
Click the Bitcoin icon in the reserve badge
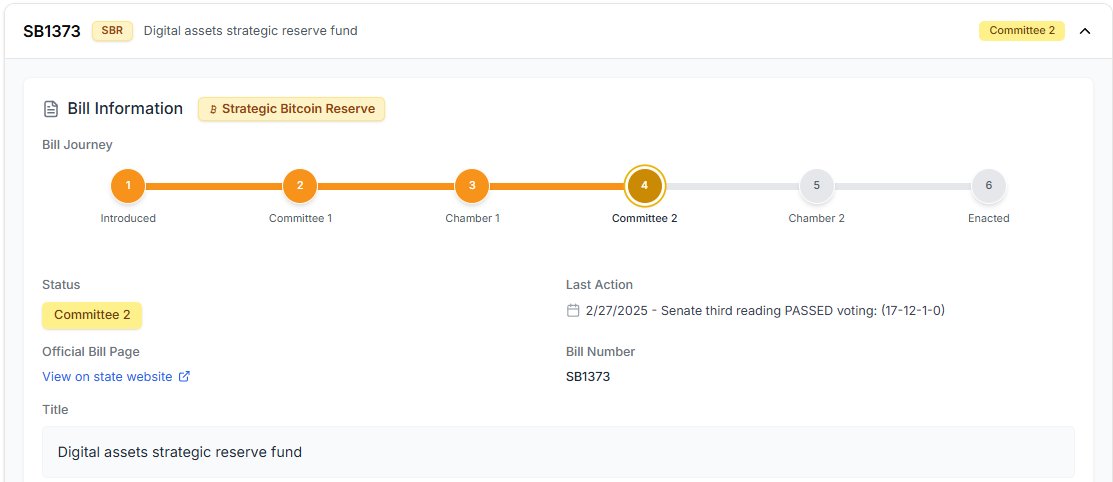pos(213,109)
